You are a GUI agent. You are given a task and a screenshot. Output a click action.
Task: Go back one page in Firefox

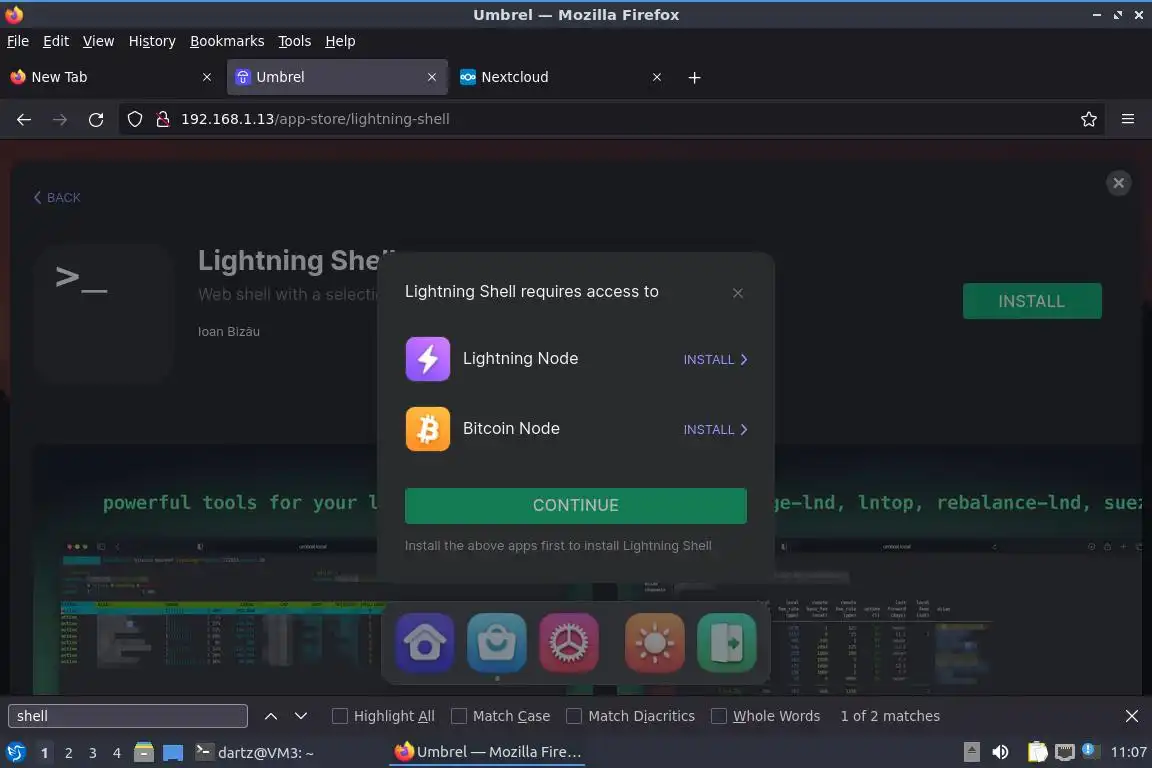click(x=24, y=120)
